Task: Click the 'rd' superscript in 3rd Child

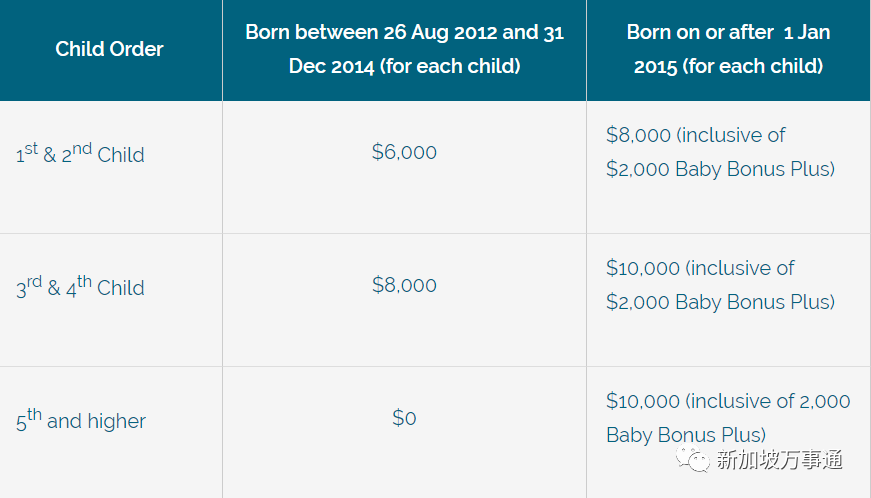Action: point(34,281)
